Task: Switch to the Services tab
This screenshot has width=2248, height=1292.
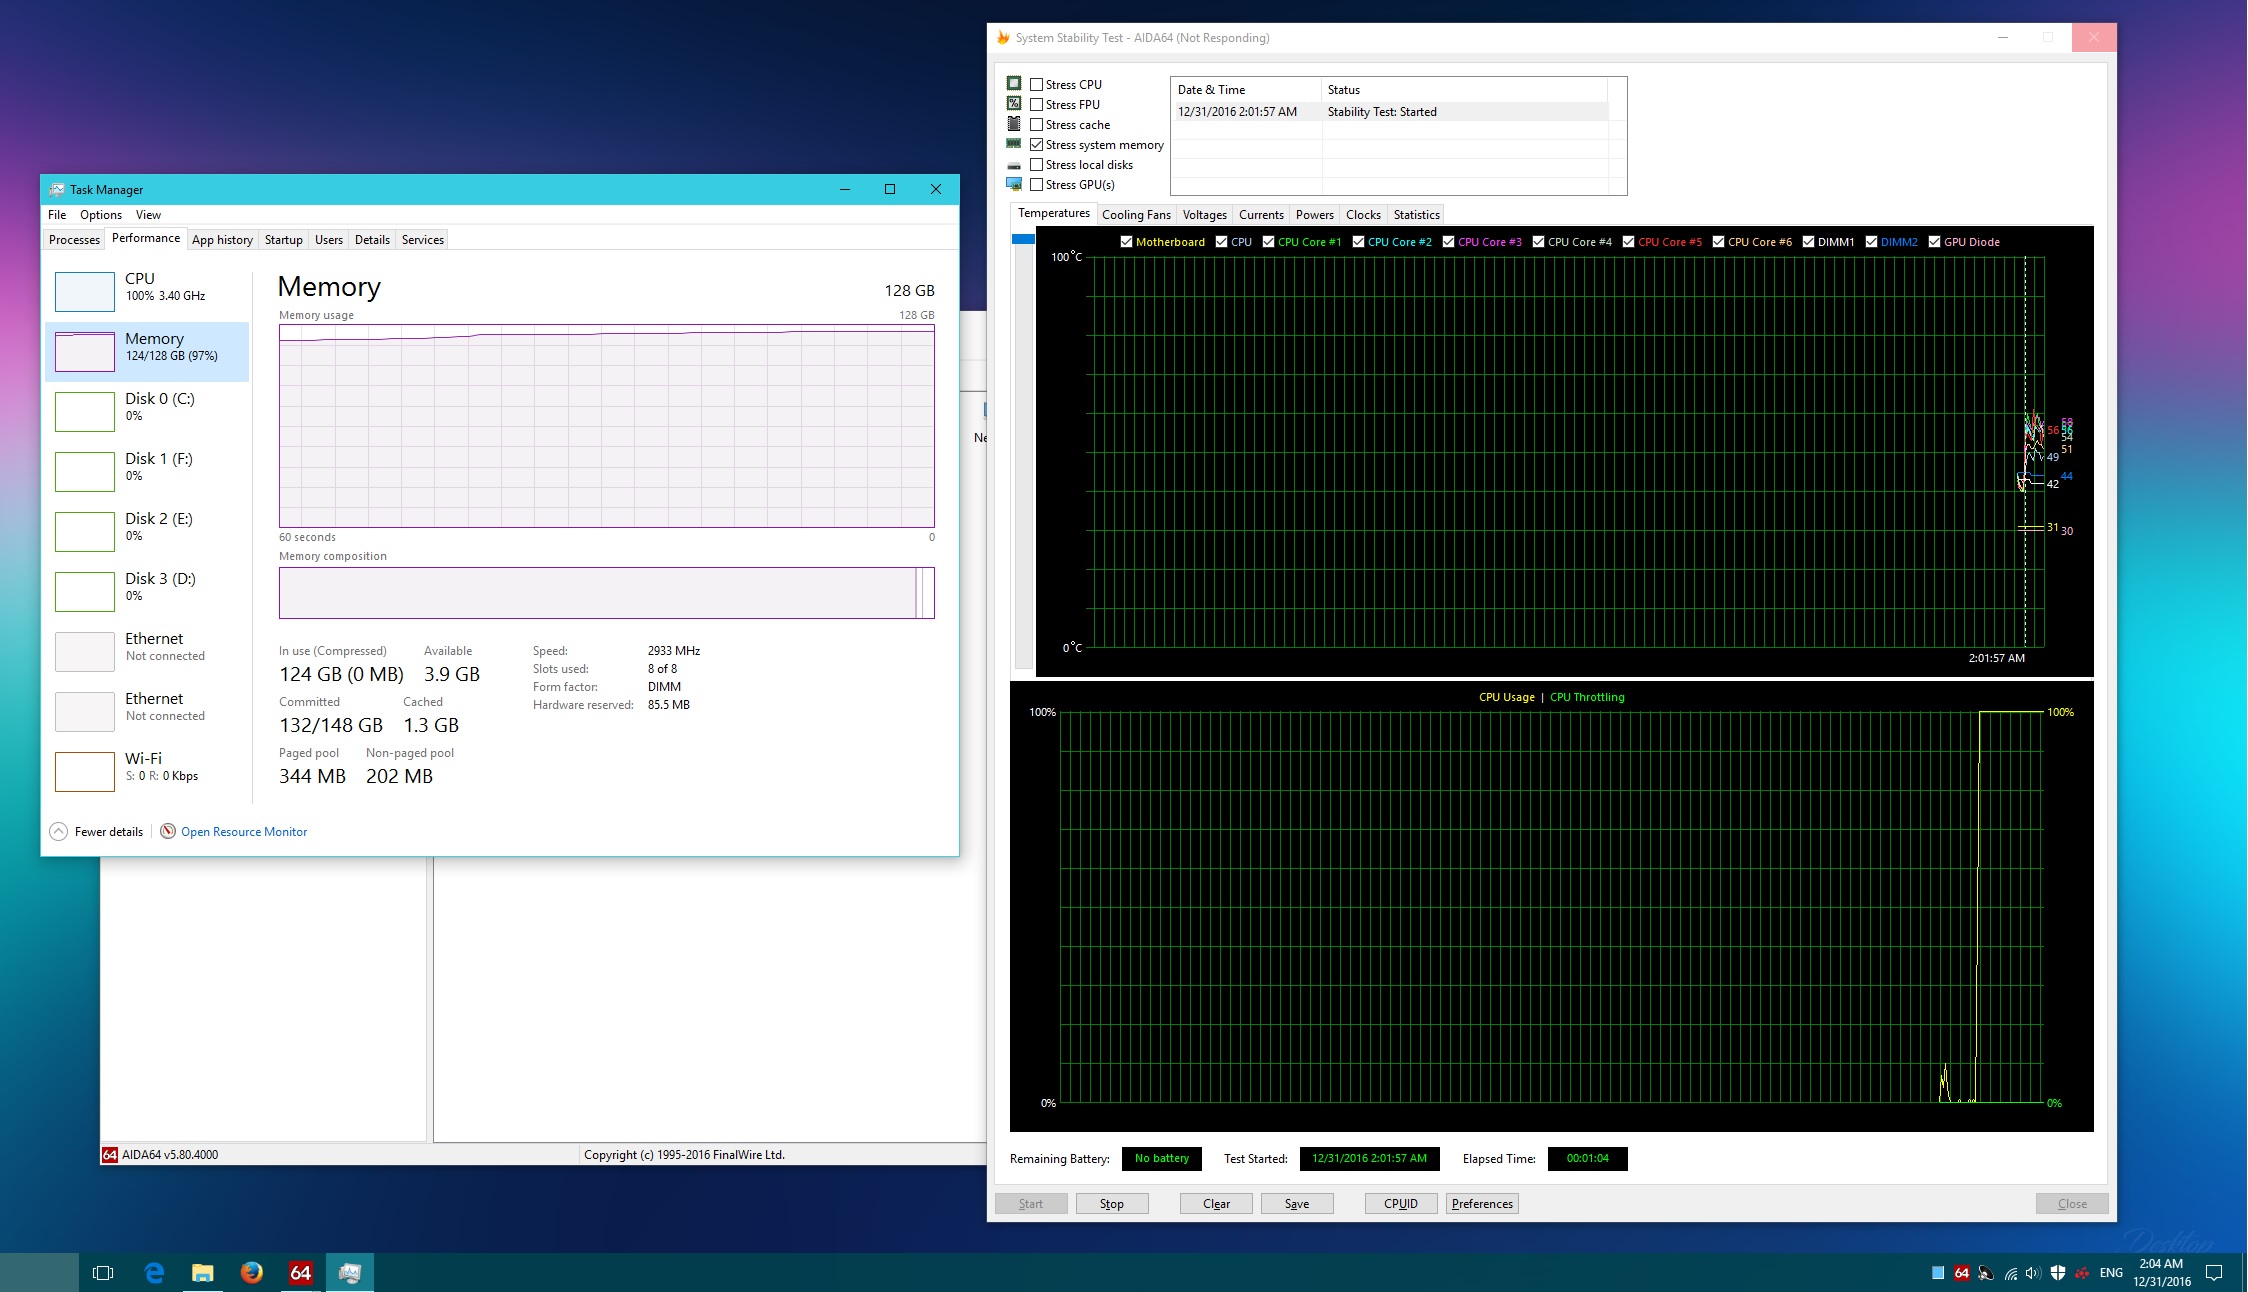Action: tap(423, 240)
